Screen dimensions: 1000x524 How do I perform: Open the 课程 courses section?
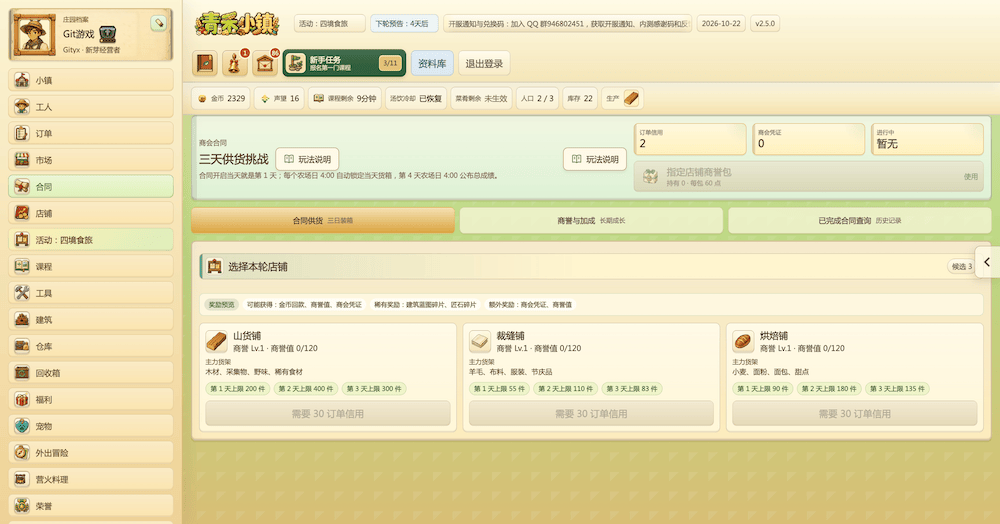(x=91, y=266)
